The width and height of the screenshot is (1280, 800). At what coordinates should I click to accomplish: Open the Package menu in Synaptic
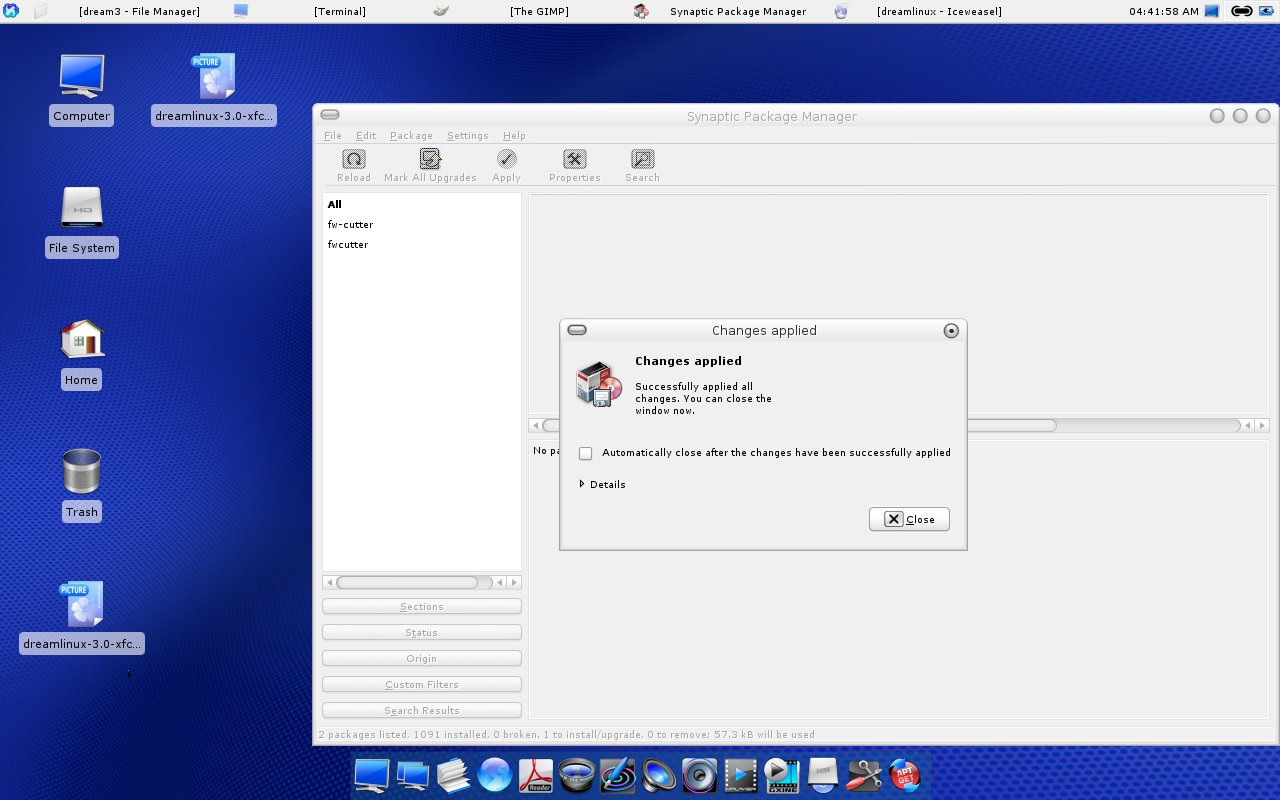[411, 136]
